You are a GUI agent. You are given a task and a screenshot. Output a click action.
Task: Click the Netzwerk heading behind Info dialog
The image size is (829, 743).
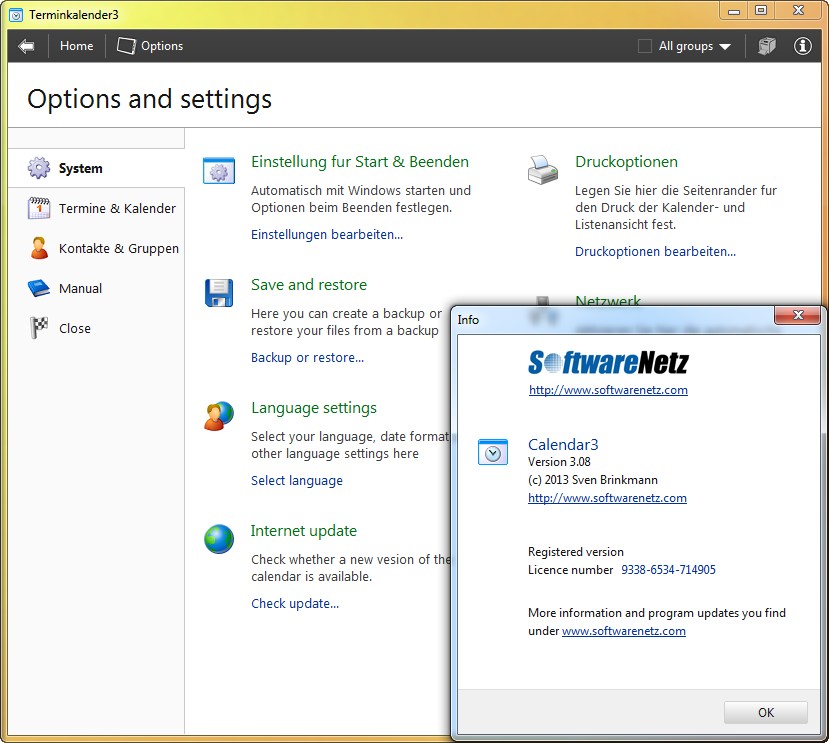(607, 300)
